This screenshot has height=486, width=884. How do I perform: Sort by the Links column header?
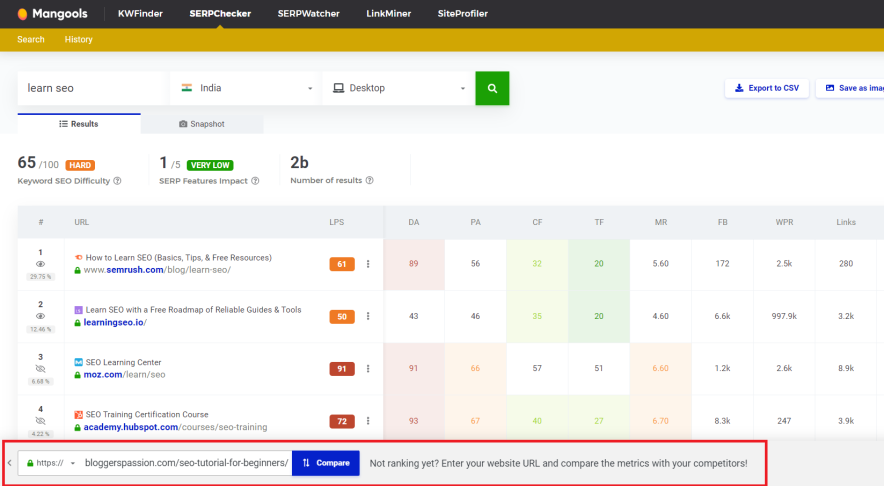coord(846,222)
